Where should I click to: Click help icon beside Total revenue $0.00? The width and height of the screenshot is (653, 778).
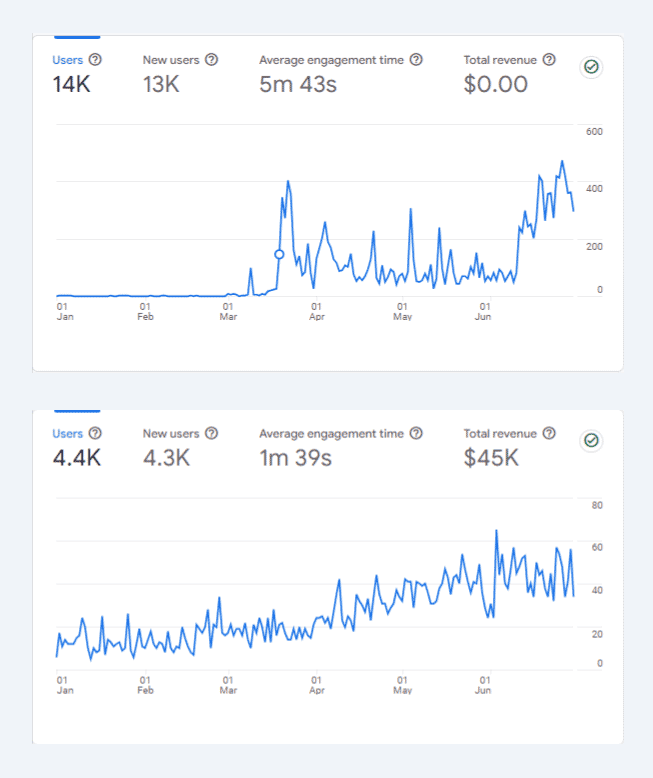coord(549,60)
